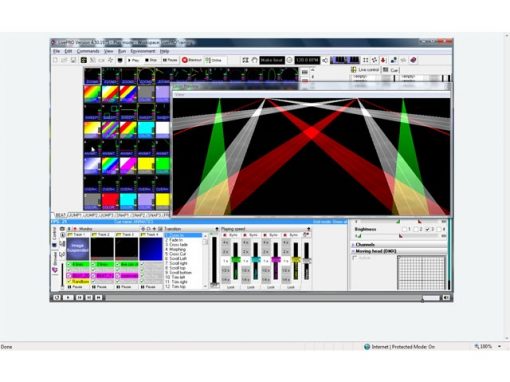Click the green playing speed slider handle
This screenshot has height=382, width=510.
click(235, 259)
